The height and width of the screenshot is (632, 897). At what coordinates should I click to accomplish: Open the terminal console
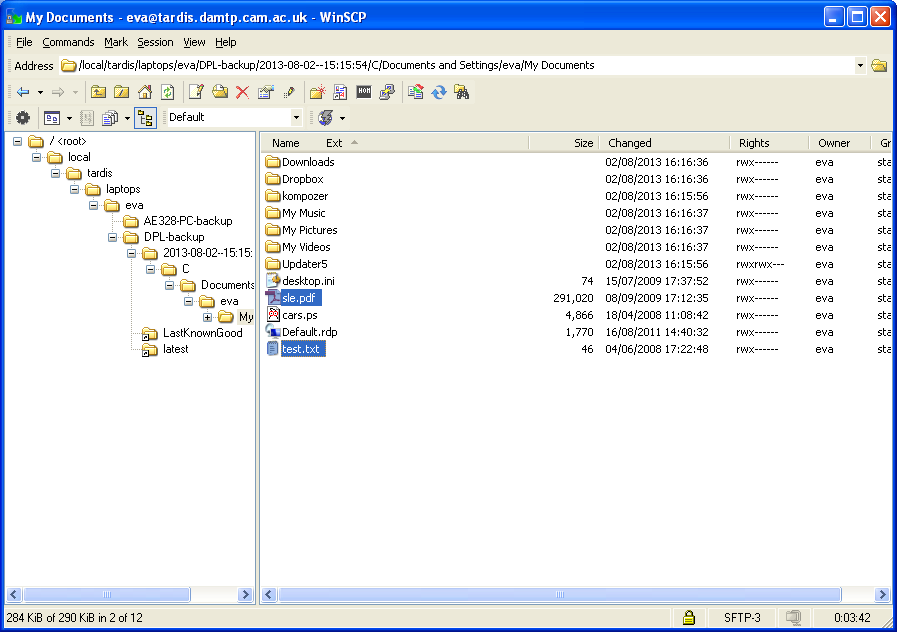click(x=364, y=92)
